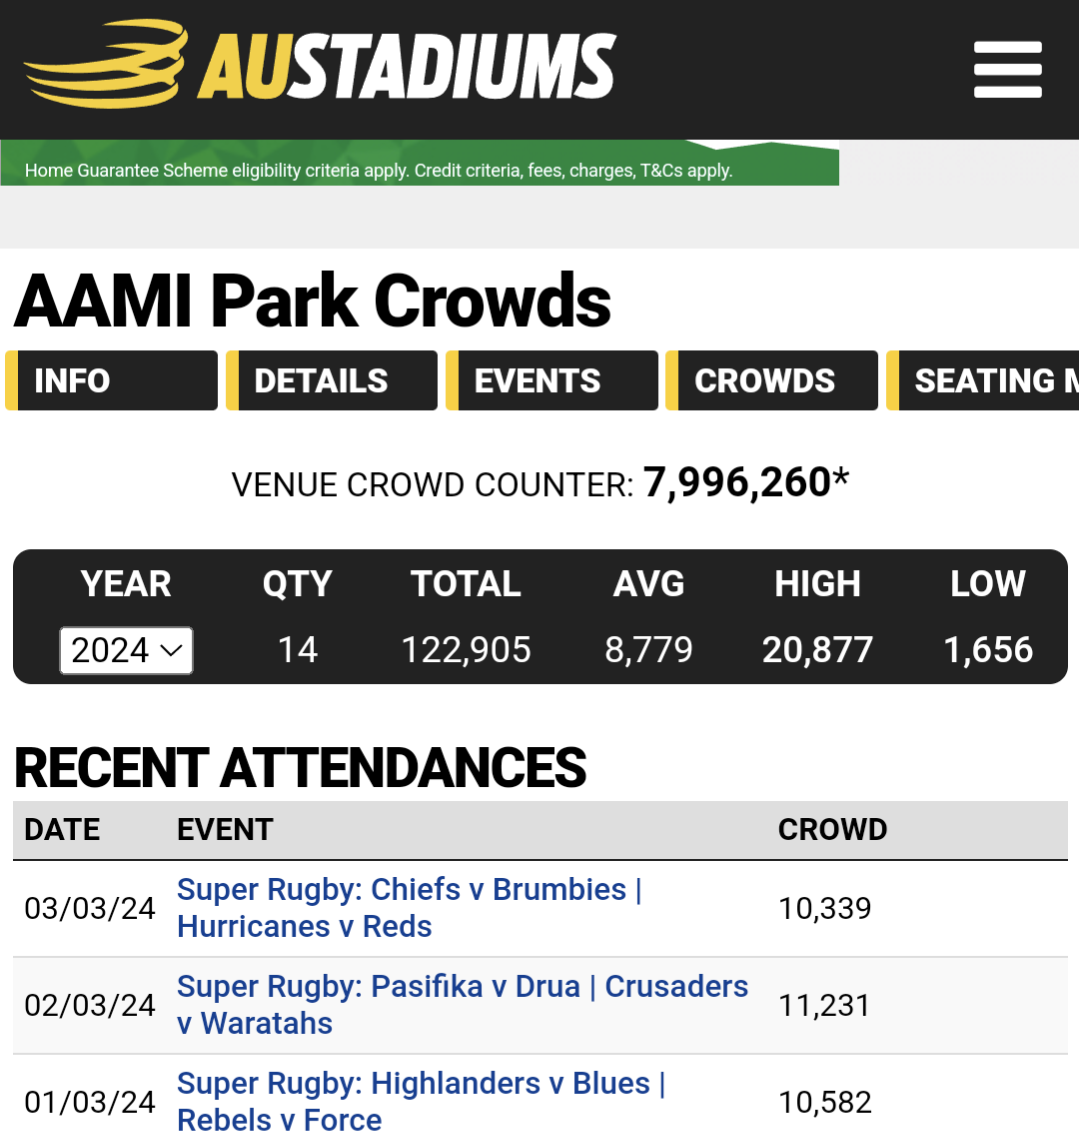Screen dimensions: 1079x1147
Task: Select the CROWDS tab
Action: pos(772,381)
